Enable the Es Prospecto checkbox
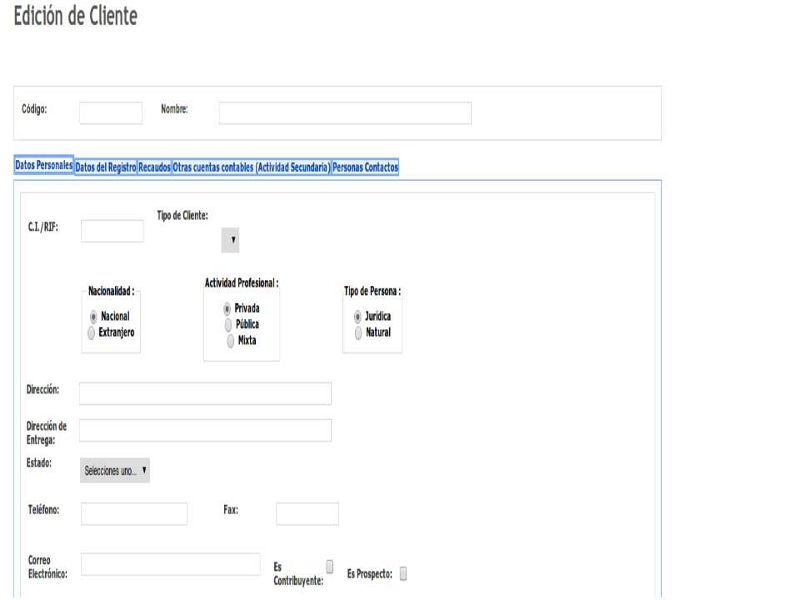800x600 pixels. (x=404, y=573)
